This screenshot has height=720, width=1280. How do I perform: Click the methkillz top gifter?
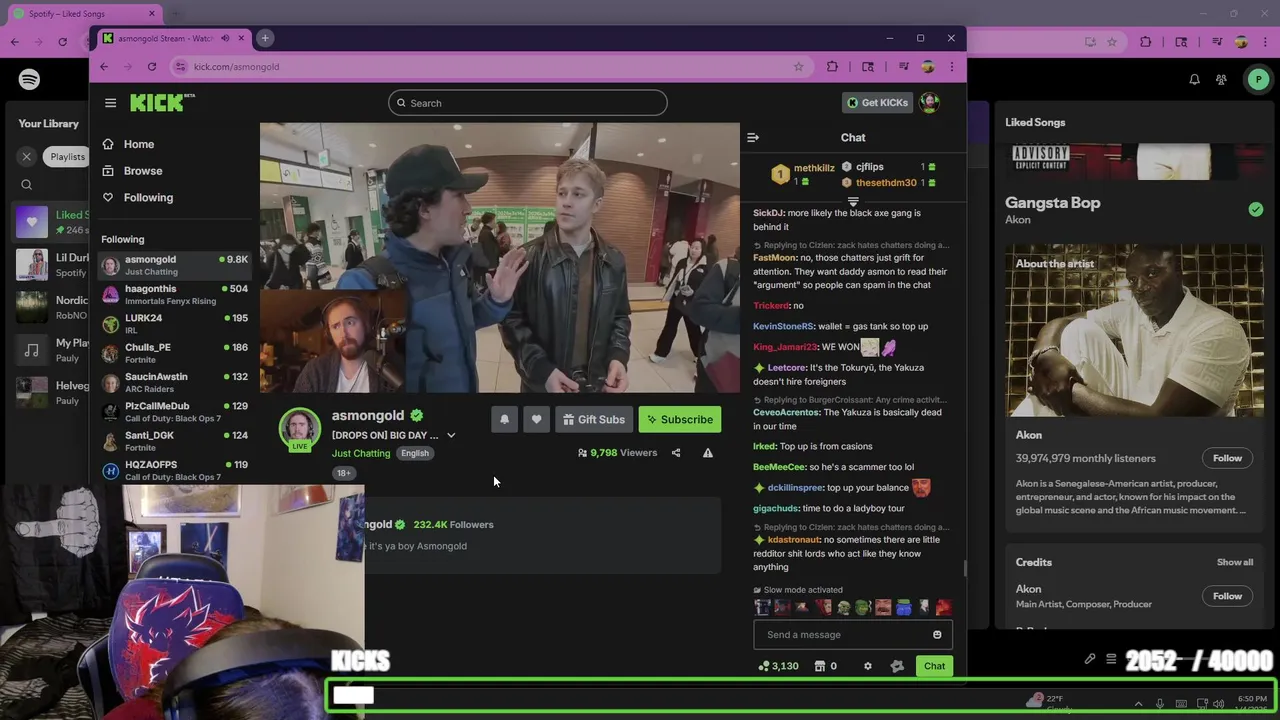click(813, 168)
